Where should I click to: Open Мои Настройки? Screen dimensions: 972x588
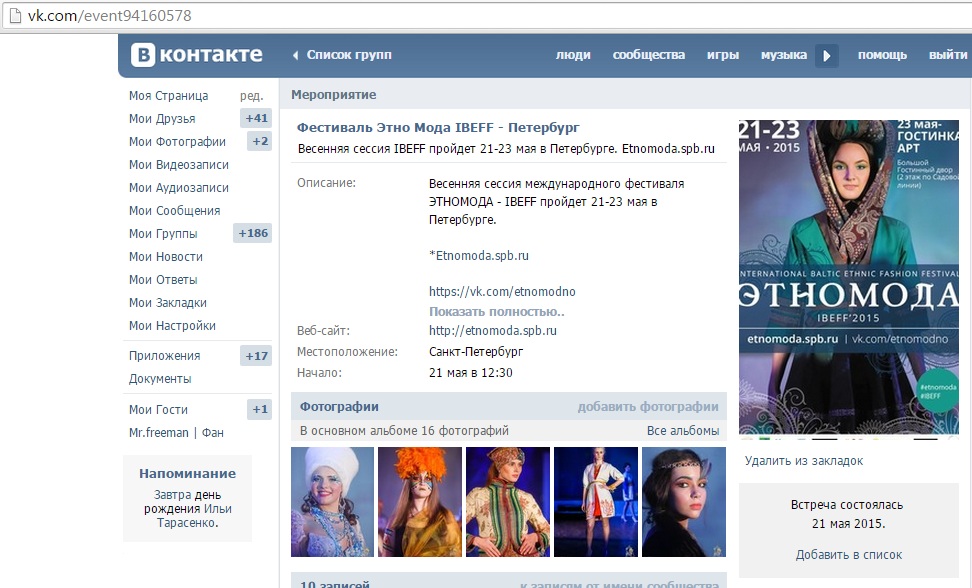pyautogui.click(x=172, y=325)
